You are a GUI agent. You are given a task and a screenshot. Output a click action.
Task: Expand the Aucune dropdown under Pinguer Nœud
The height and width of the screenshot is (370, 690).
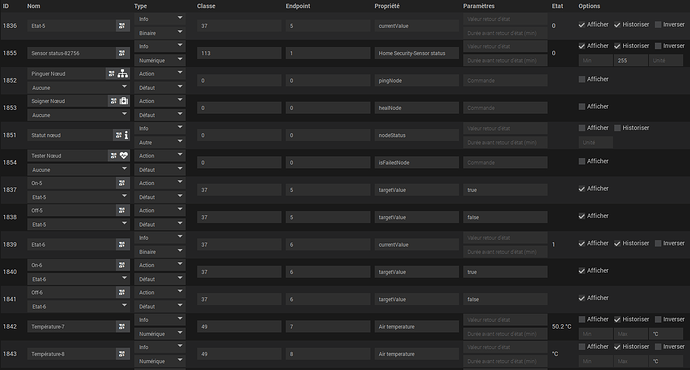pos(78,88)
